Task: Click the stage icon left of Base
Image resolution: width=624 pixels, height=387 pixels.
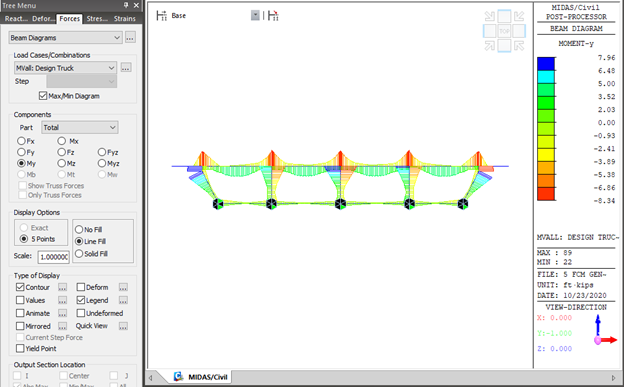Action: pos(161,16)
